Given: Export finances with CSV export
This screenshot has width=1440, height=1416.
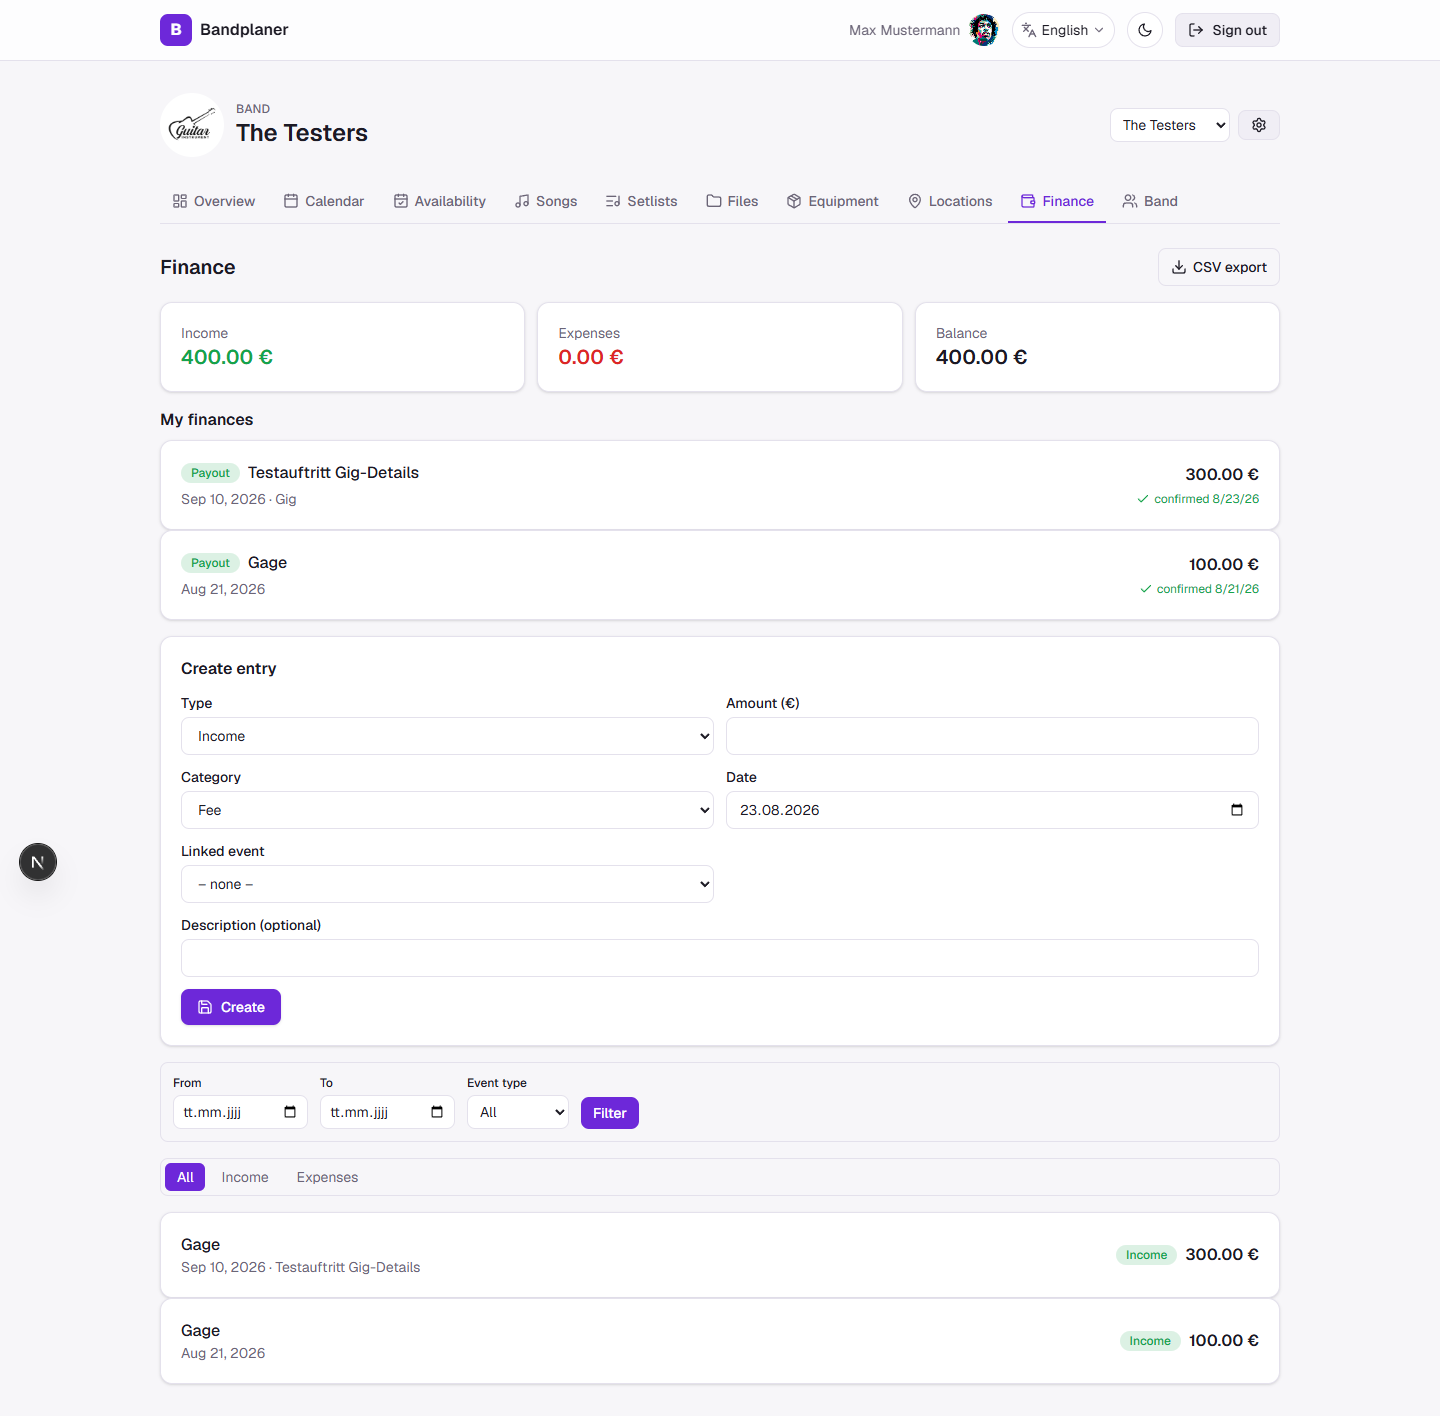Looking at the screenshot, I should [1219, 267].
